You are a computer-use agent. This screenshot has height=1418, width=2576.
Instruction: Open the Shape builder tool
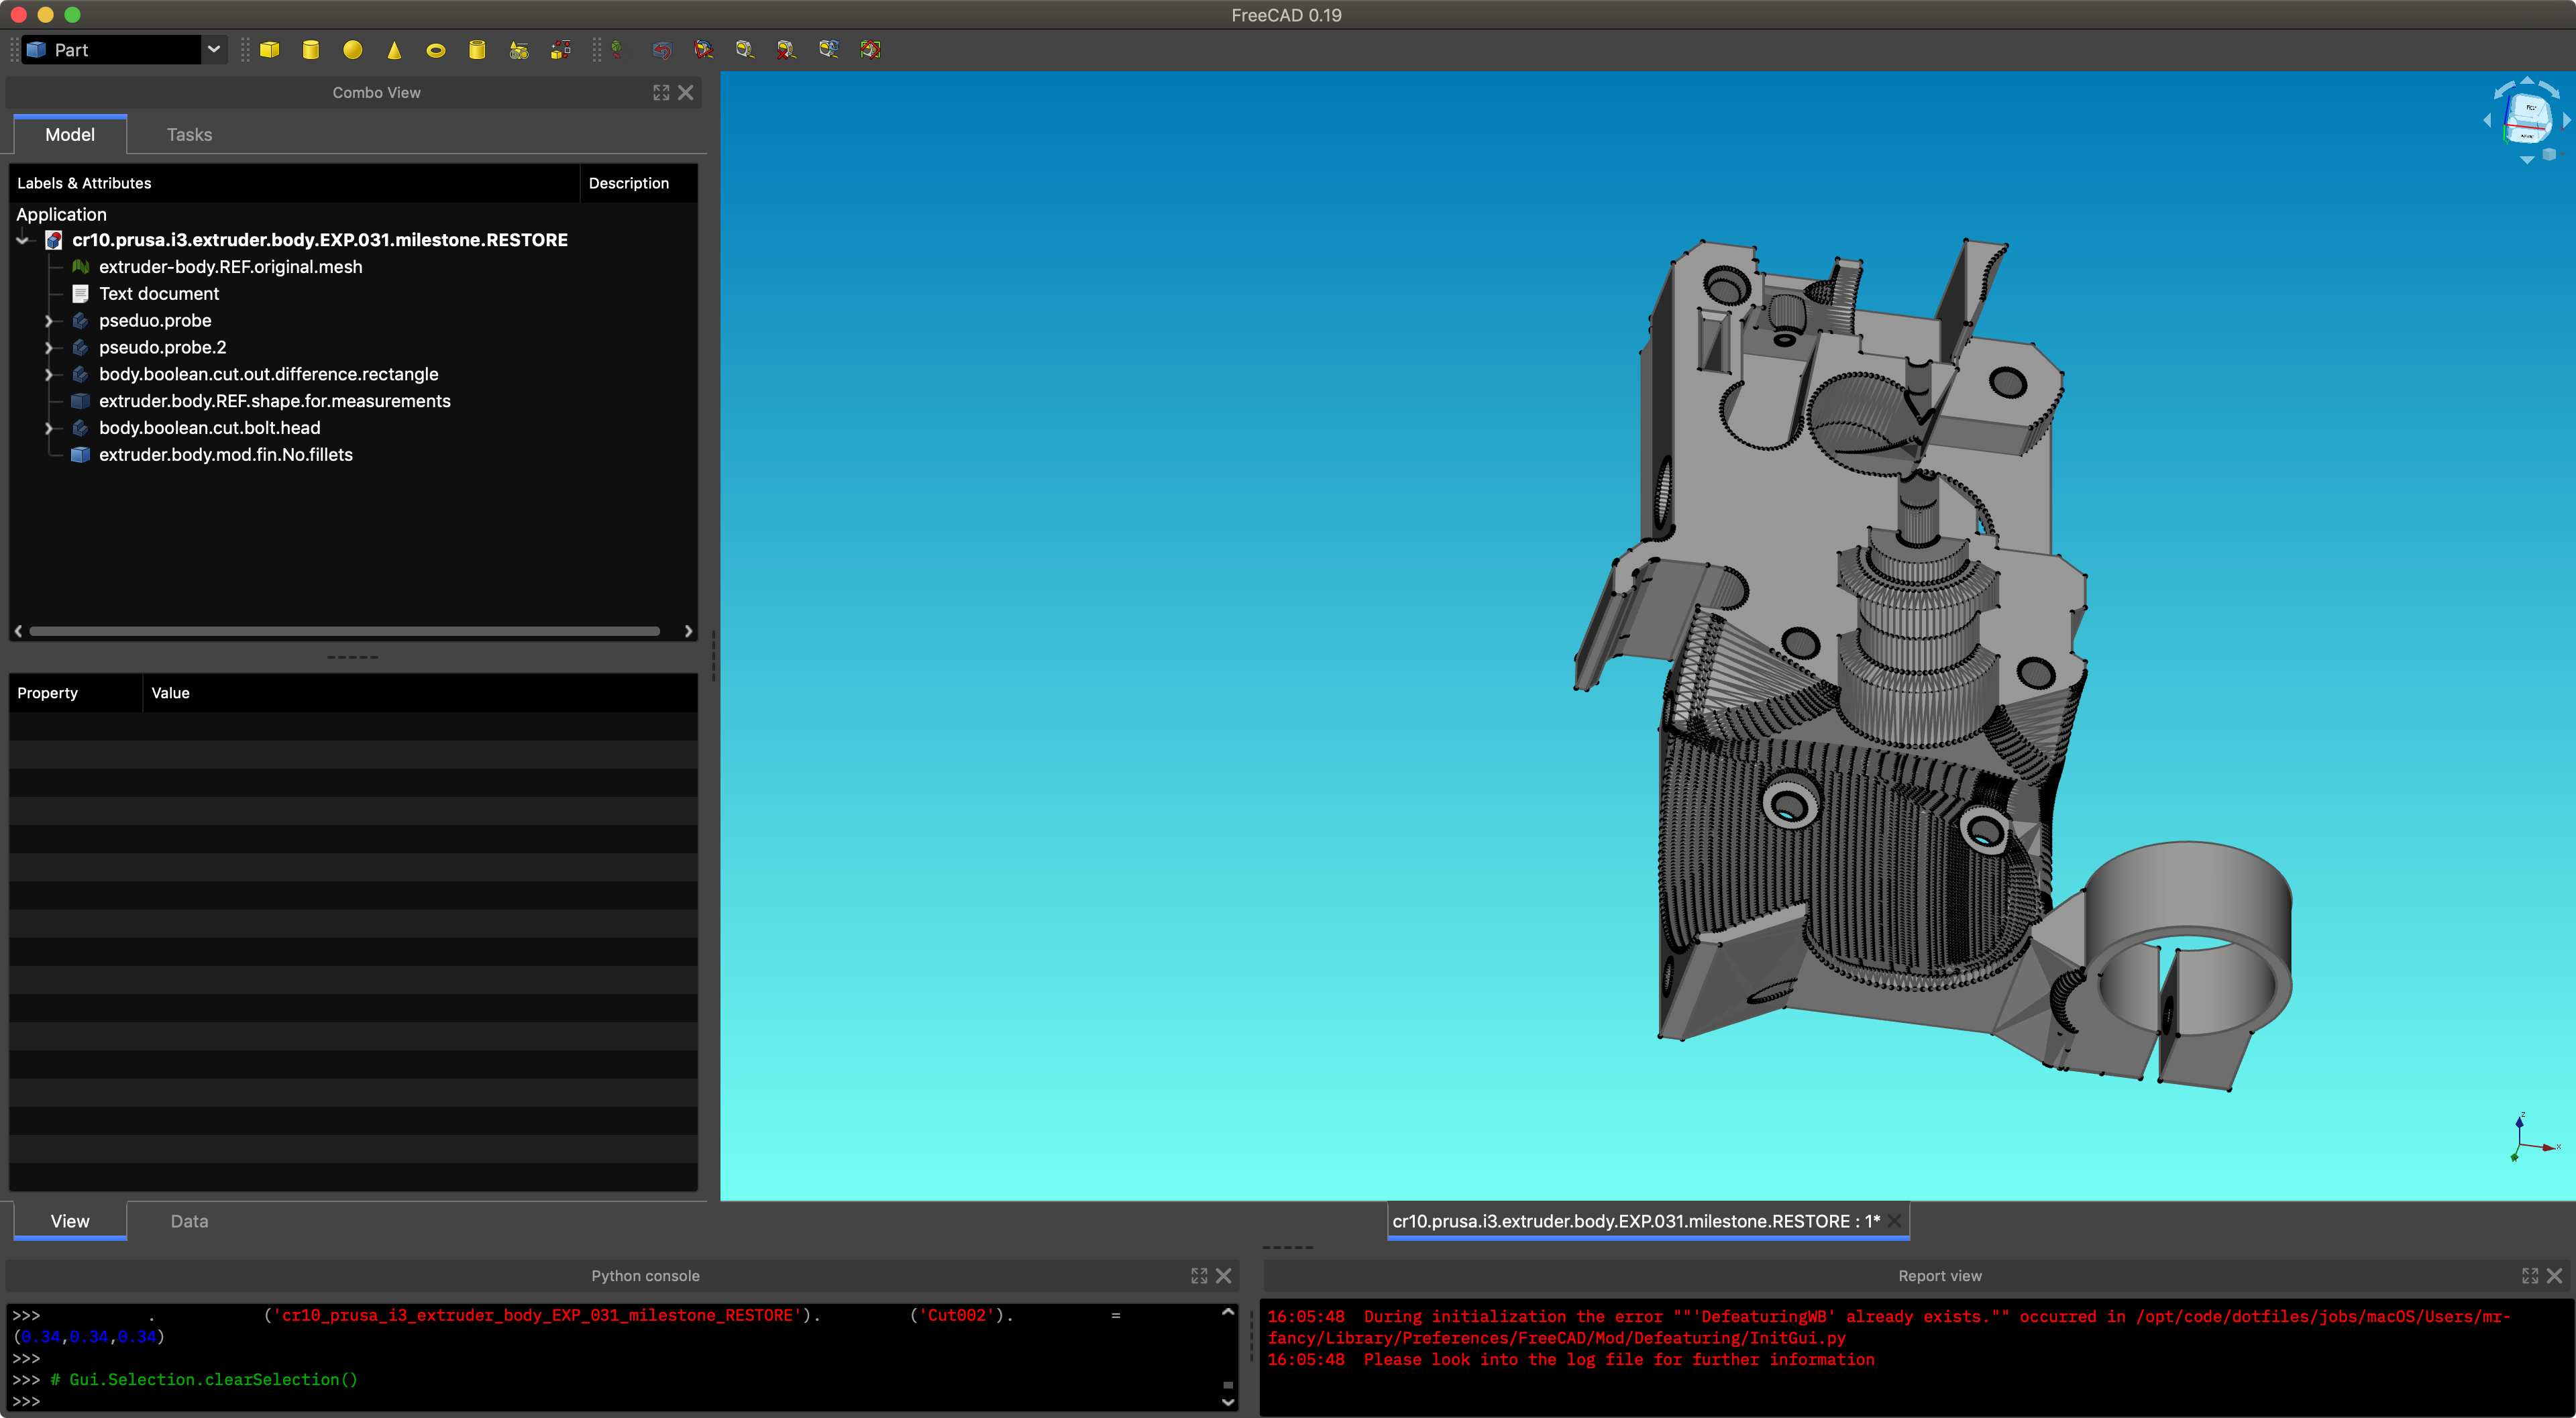561,50
